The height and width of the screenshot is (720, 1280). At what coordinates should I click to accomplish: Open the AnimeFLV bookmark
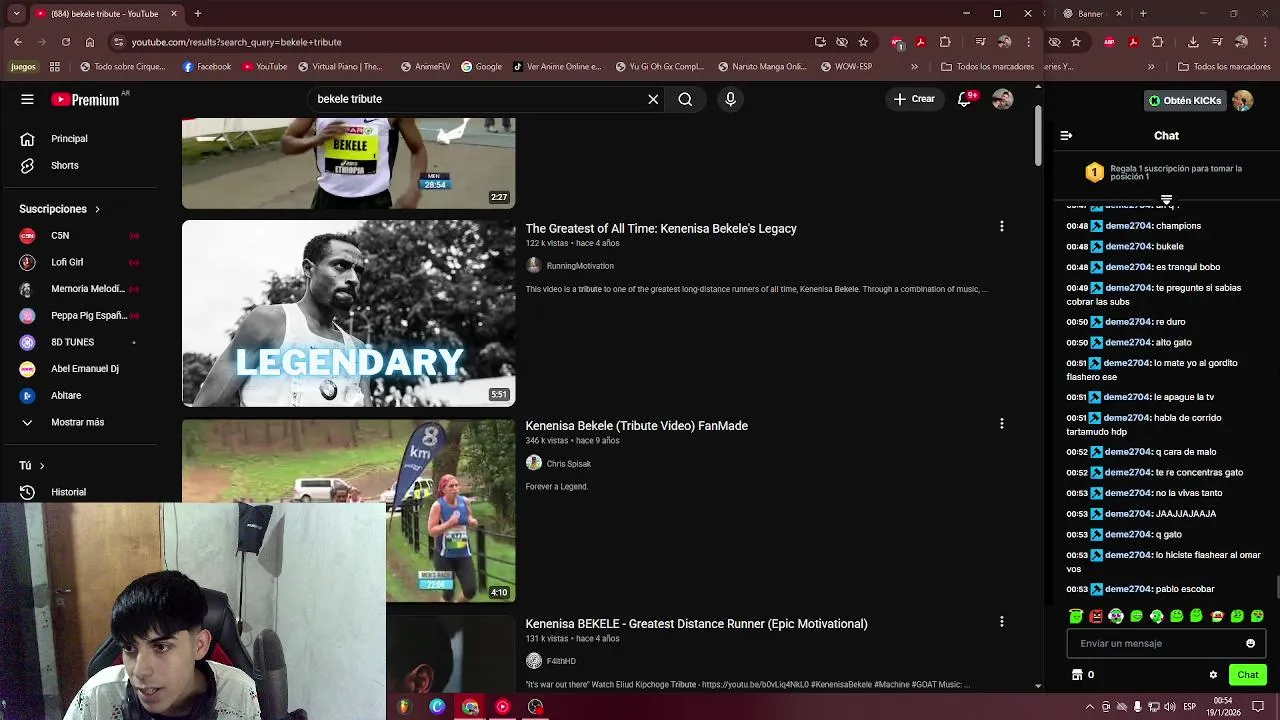point(425,67)
